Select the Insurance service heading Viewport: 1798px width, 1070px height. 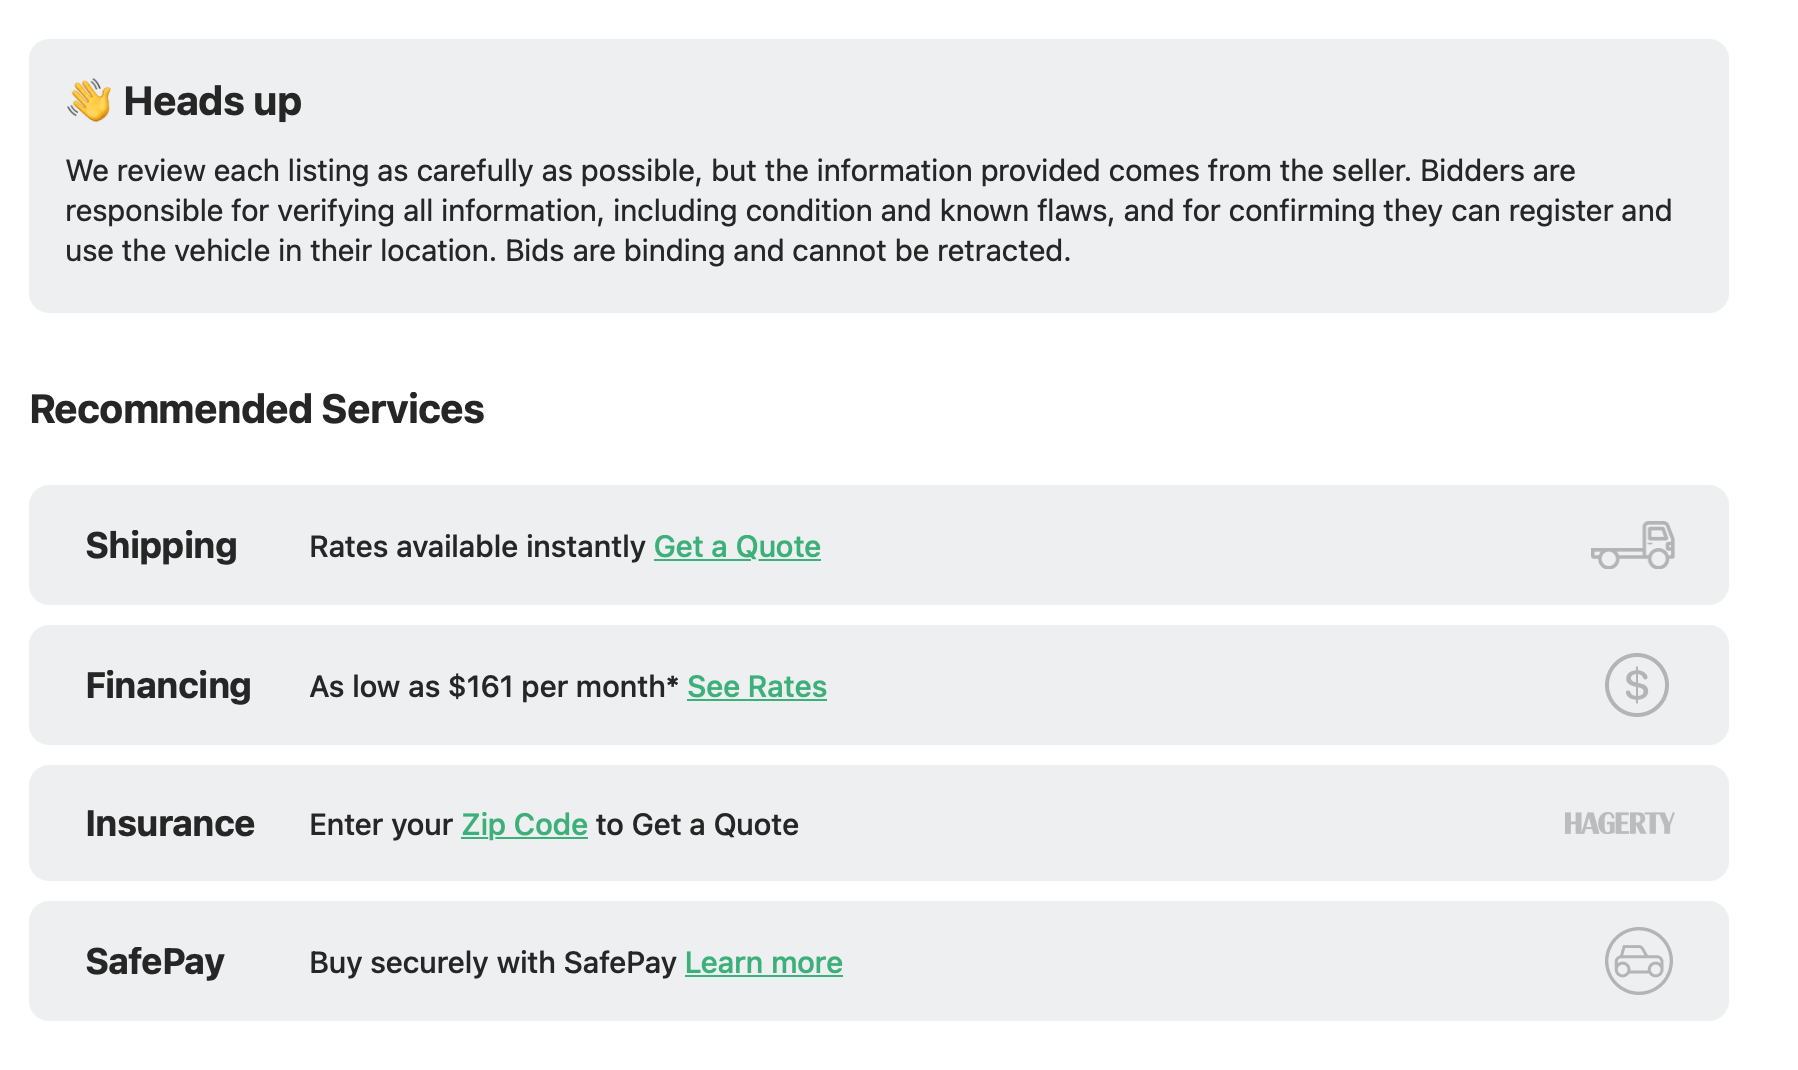coord(170,824)
